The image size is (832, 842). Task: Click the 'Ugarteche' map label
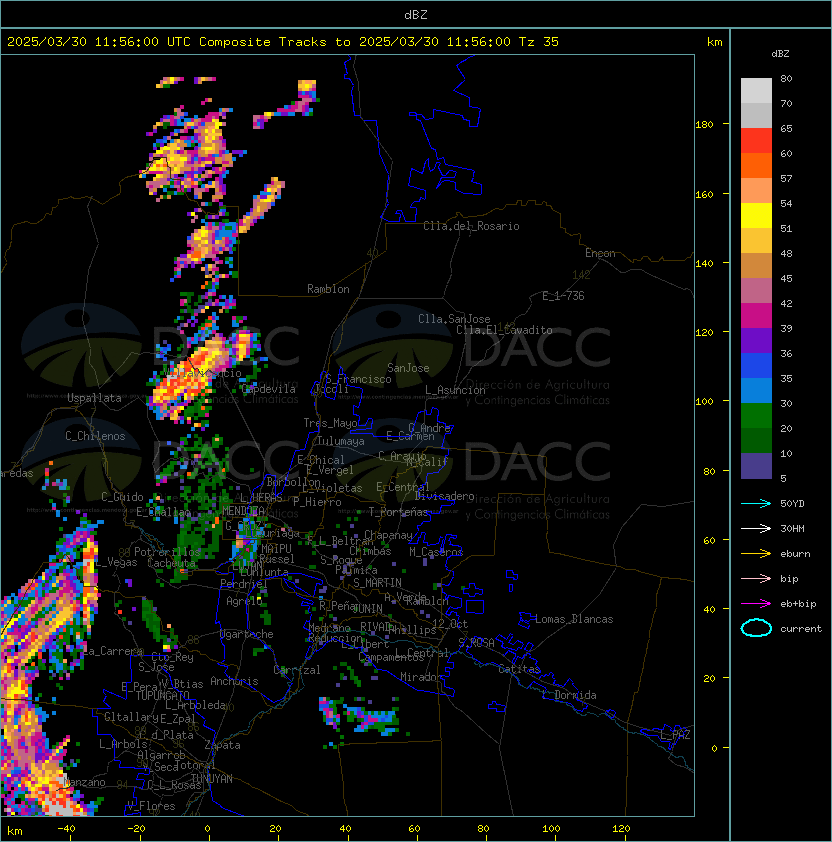[x=247, y=634]
